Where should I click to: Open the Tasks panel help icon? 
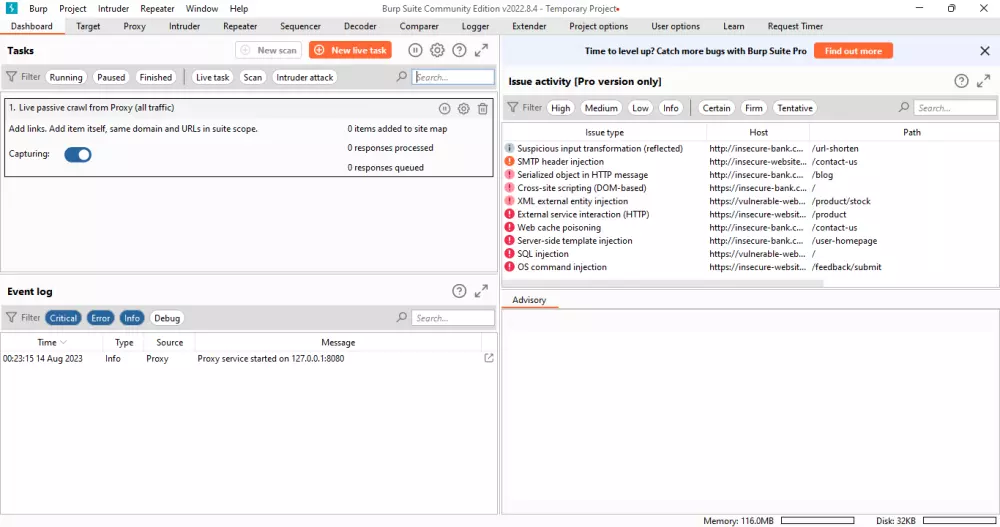click(x=459, y=50)
